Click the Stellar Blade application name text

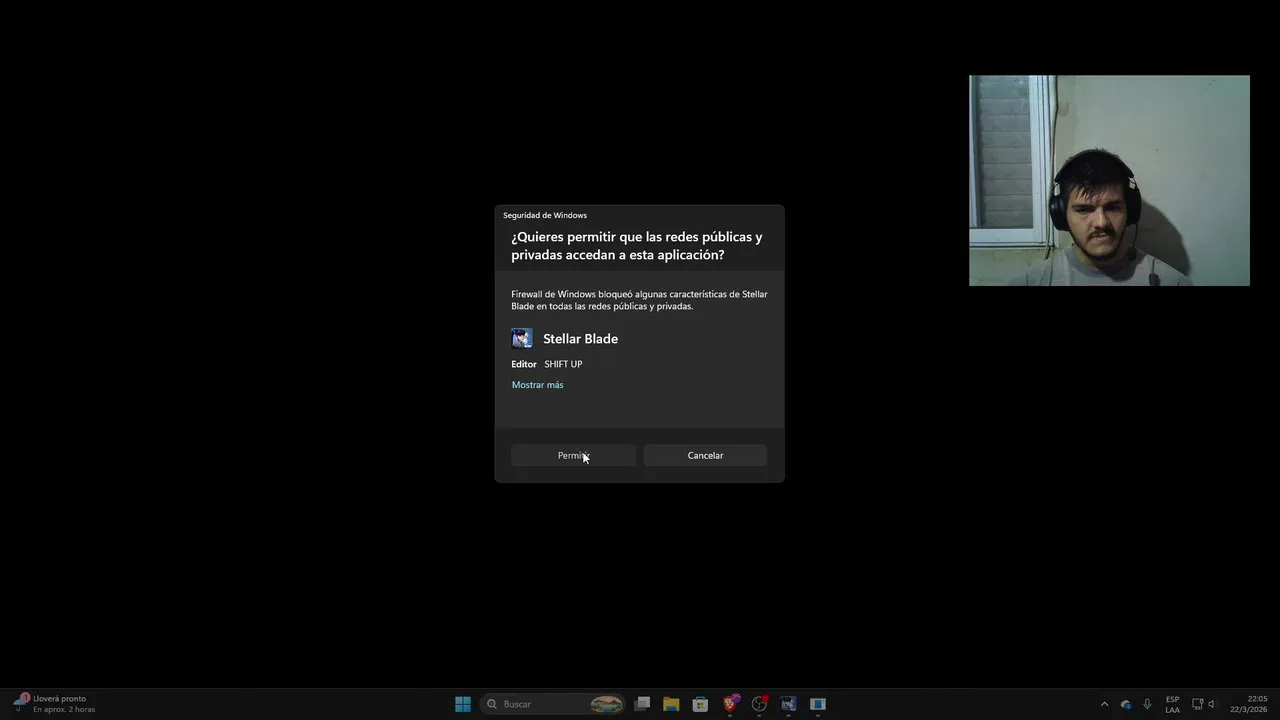click(580, 339)
